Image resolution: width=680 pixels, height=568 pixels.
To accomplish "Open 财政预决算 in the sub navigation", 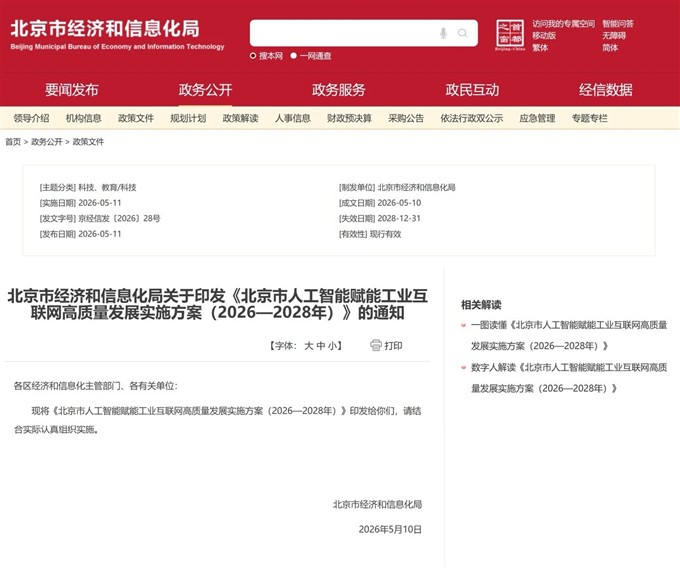I will pyautogui.click(x=349, y=118).
